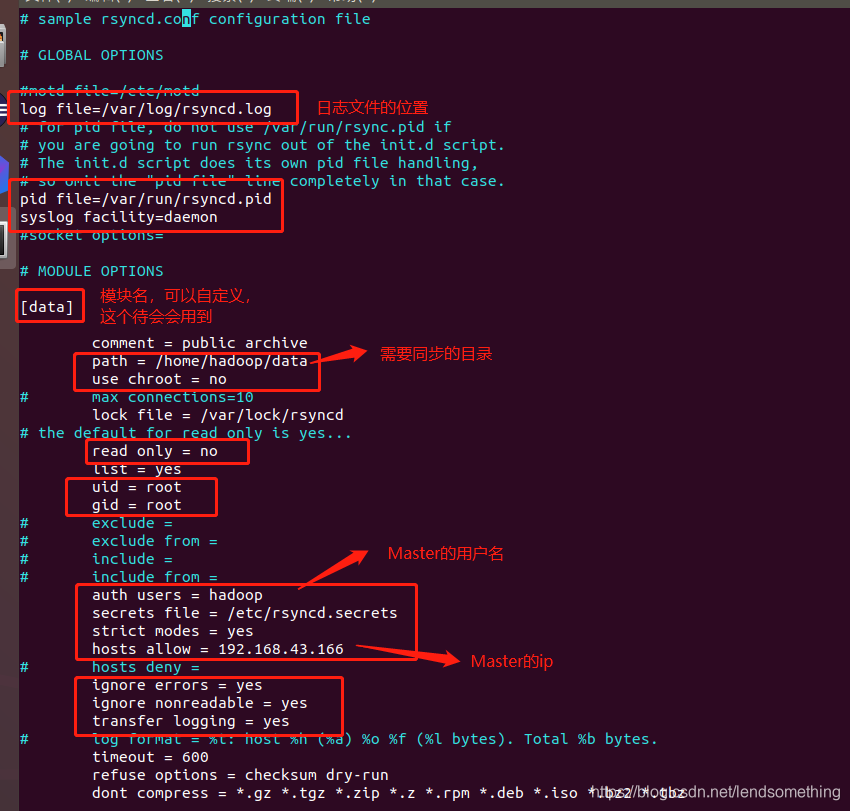Click the 'syslog facility=daemon' line
Screen dimensions: 850x811
point(119,217)
